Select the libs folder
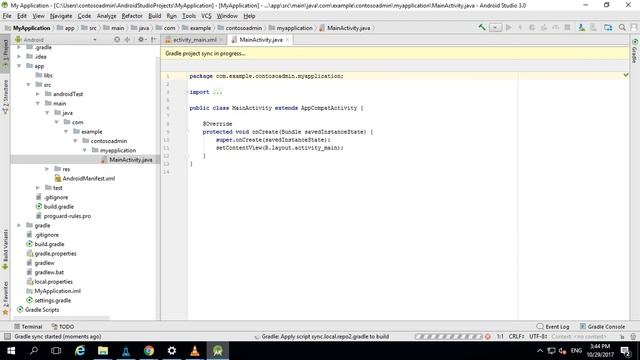The height and width of the screenshot is (360, 640). [48, 76]
